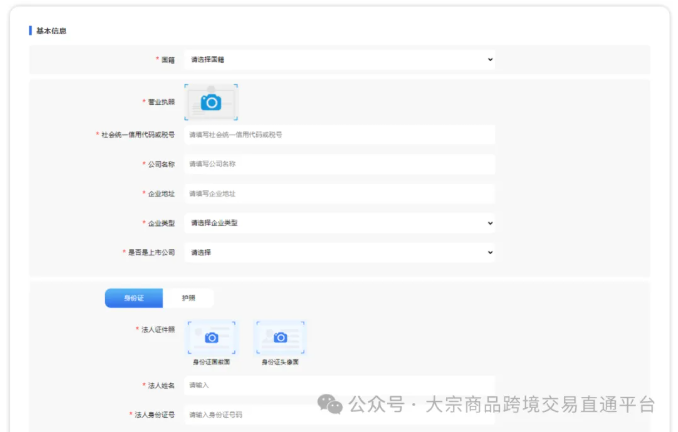Click the 法人证件照 field label
The width and height of the screenshot is (678, 432).
157,329
